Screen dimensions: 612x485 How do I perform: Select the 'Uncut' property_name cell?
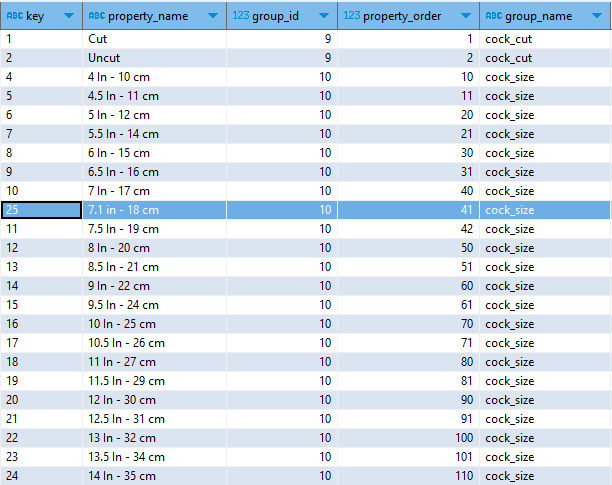pos(155,58)
